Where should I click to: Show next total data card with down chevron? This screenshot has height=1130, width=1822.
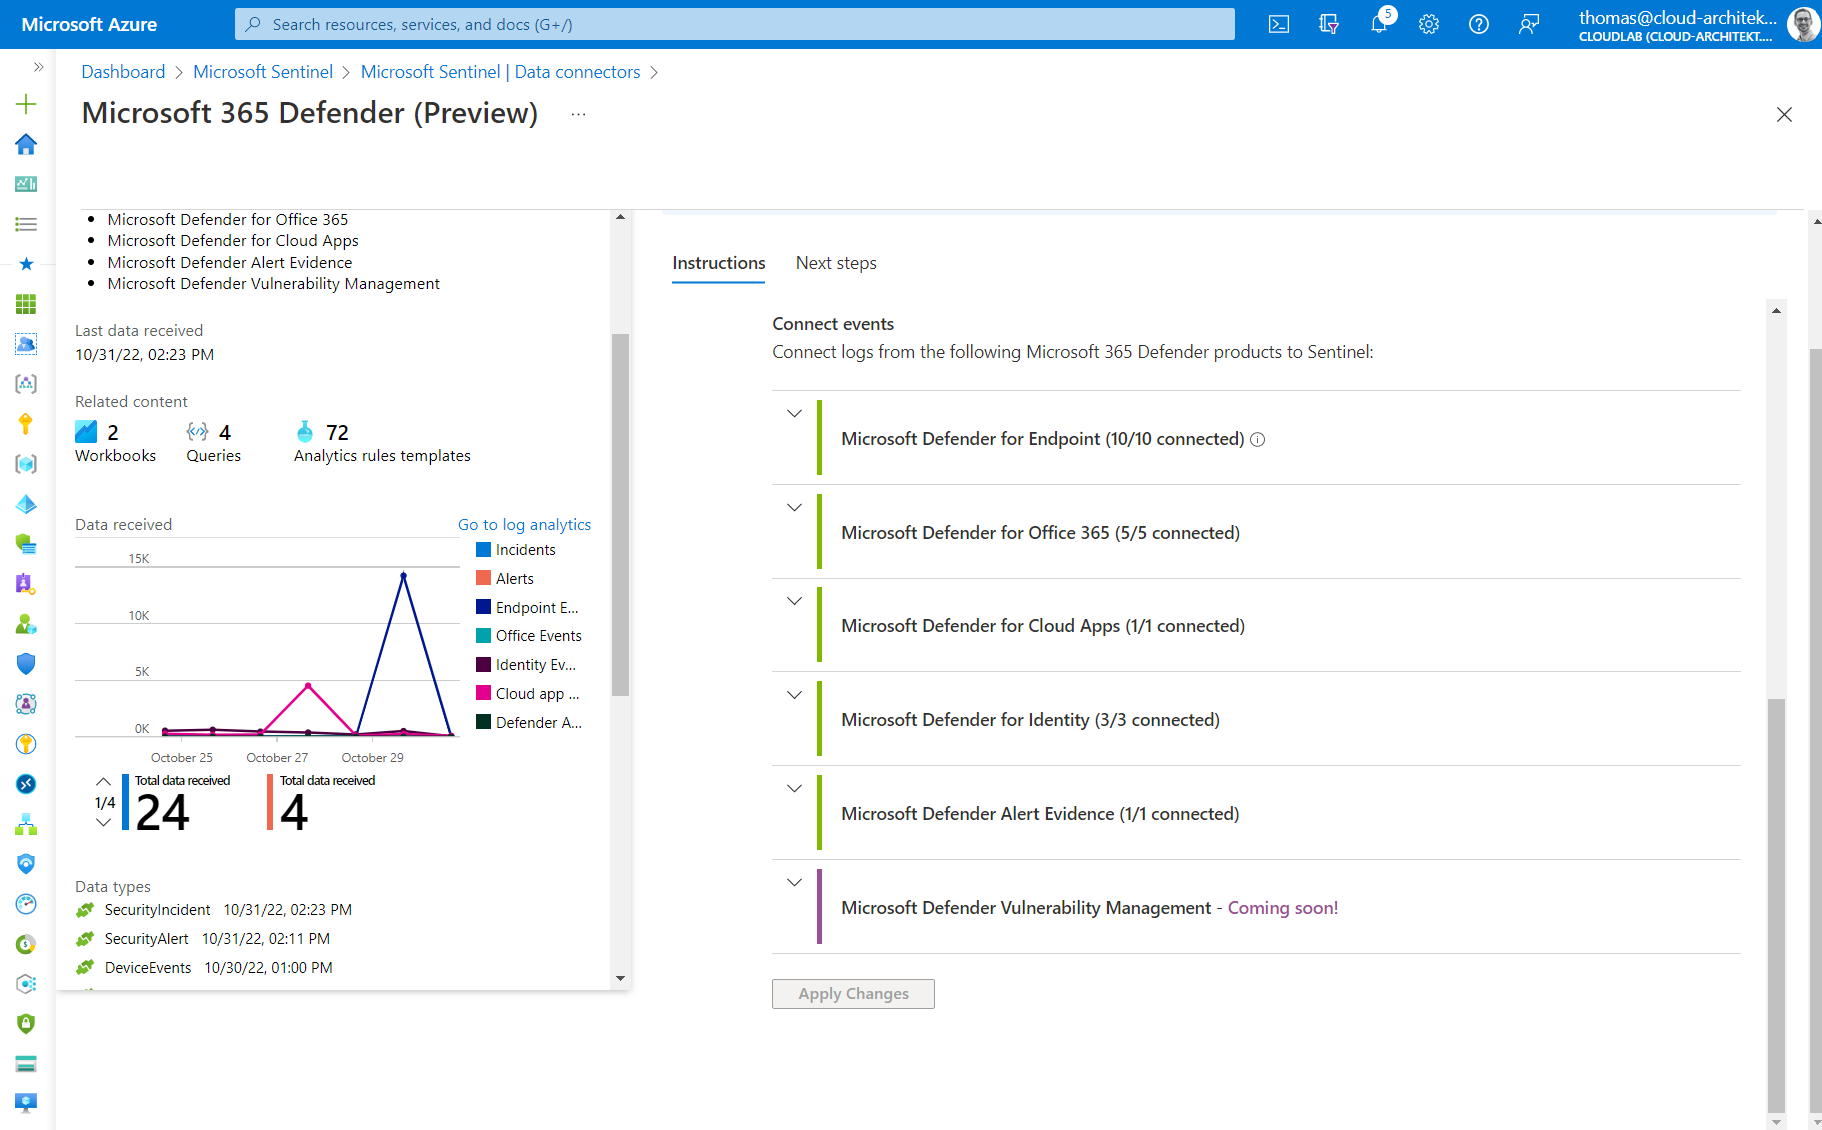(x=103, y=823)
